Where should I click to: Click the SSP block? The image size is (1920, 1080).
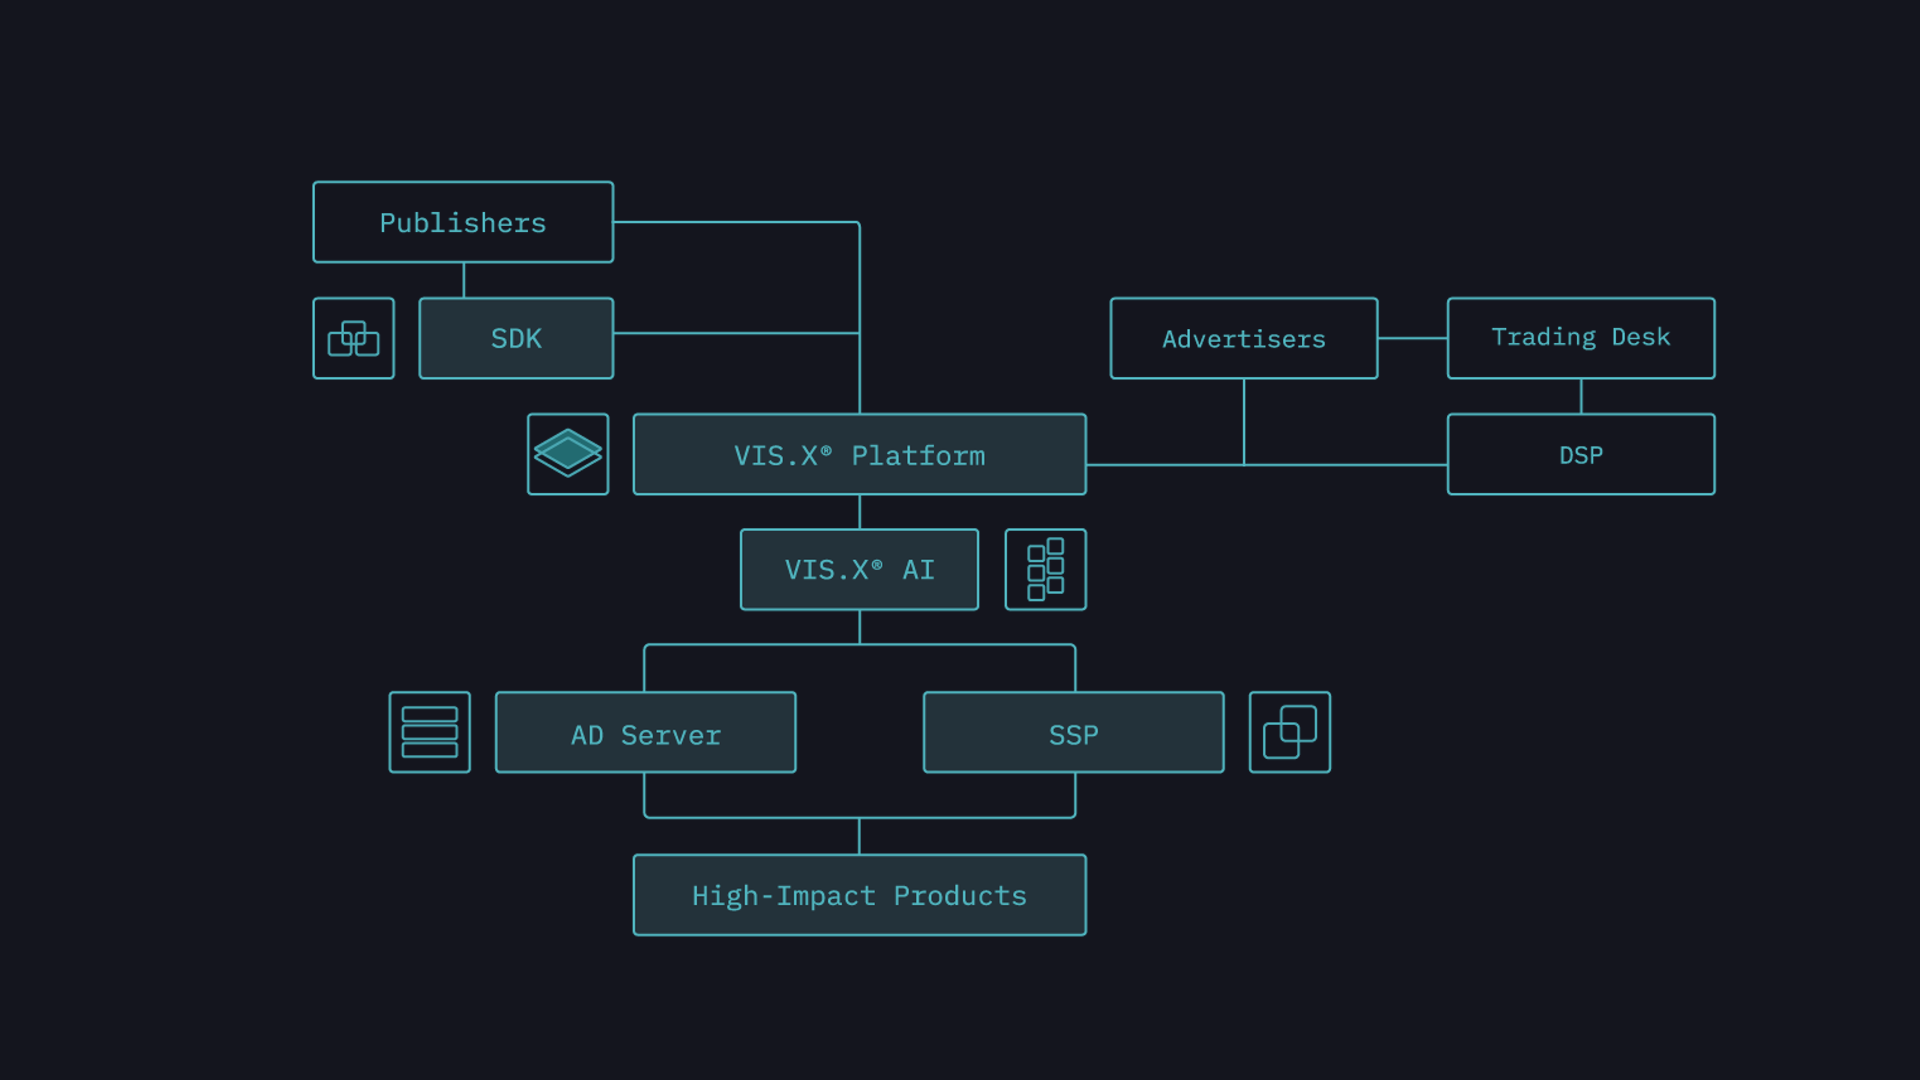pyautogui.click(x=1073, y=732)
